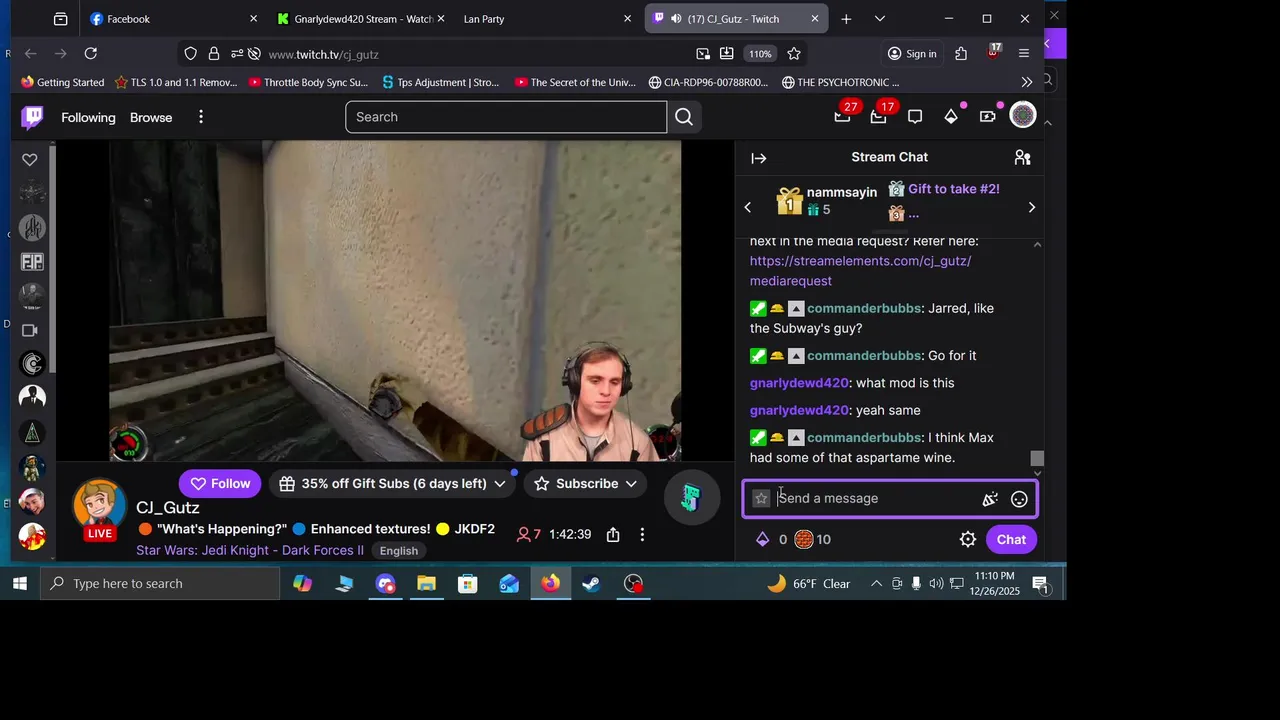Open the three-dot more menu beside Browse
Image resolution: width=1280 pixels, height=720 pixels.
201,117
